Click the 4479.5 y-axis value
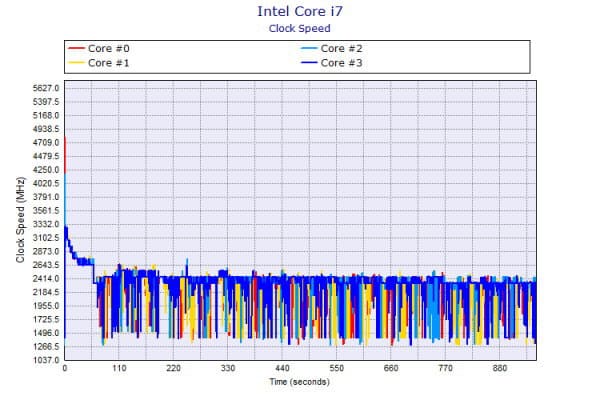 click(x=46, y=156)
